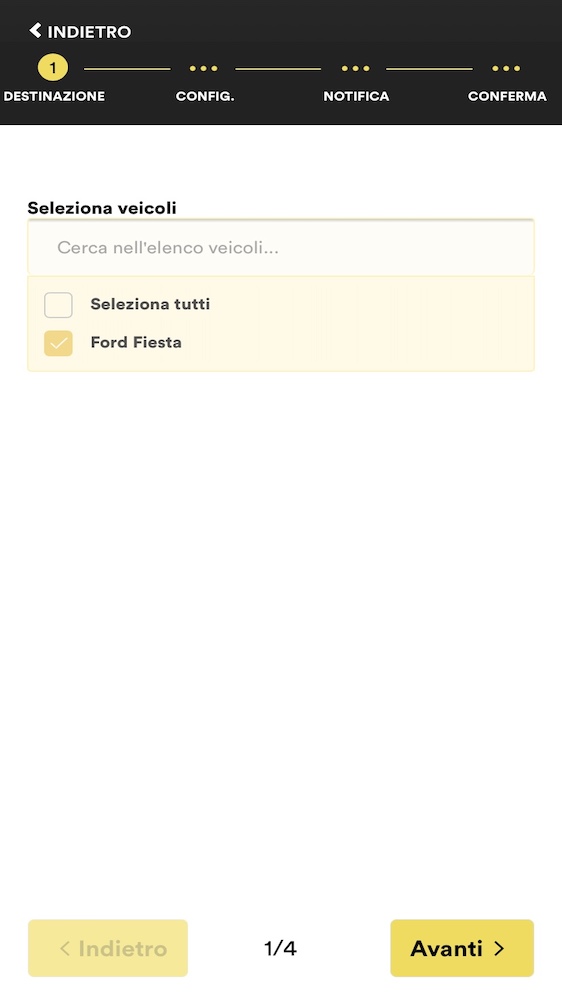Click the disabled Indietro button at bottom
This screenshot has height=1000, width=562.
coord(108,948)
